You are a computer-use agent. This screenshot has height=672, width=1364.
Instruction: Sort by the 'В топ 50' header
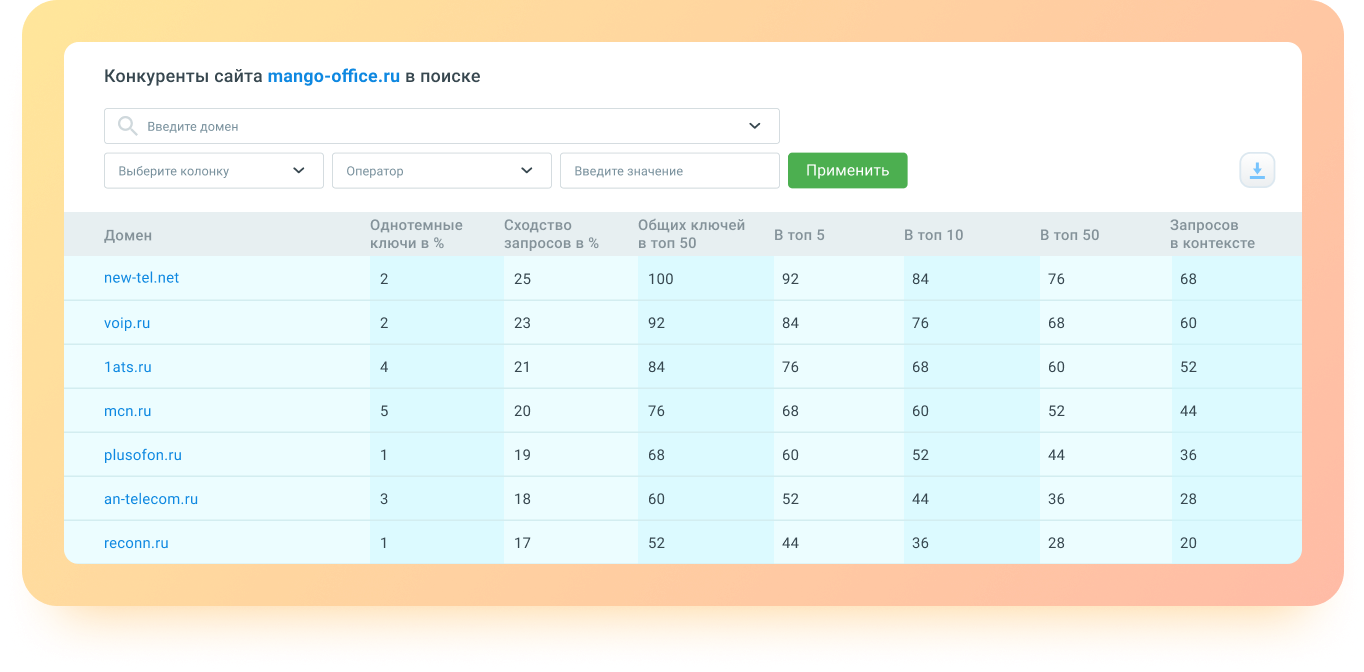[1069, 235]
